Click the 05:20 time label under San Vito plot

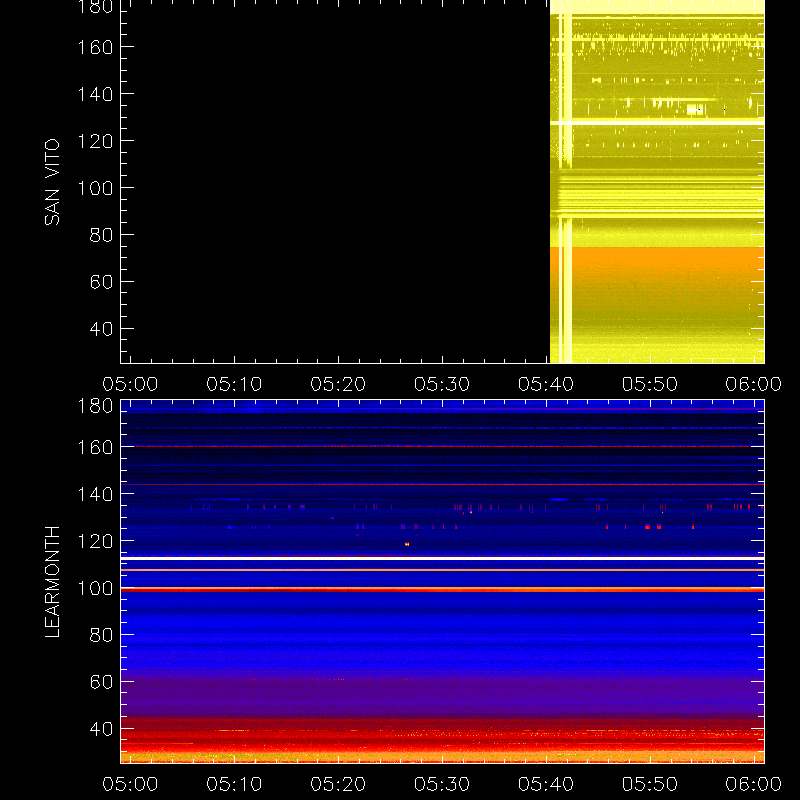pos(338,384)
